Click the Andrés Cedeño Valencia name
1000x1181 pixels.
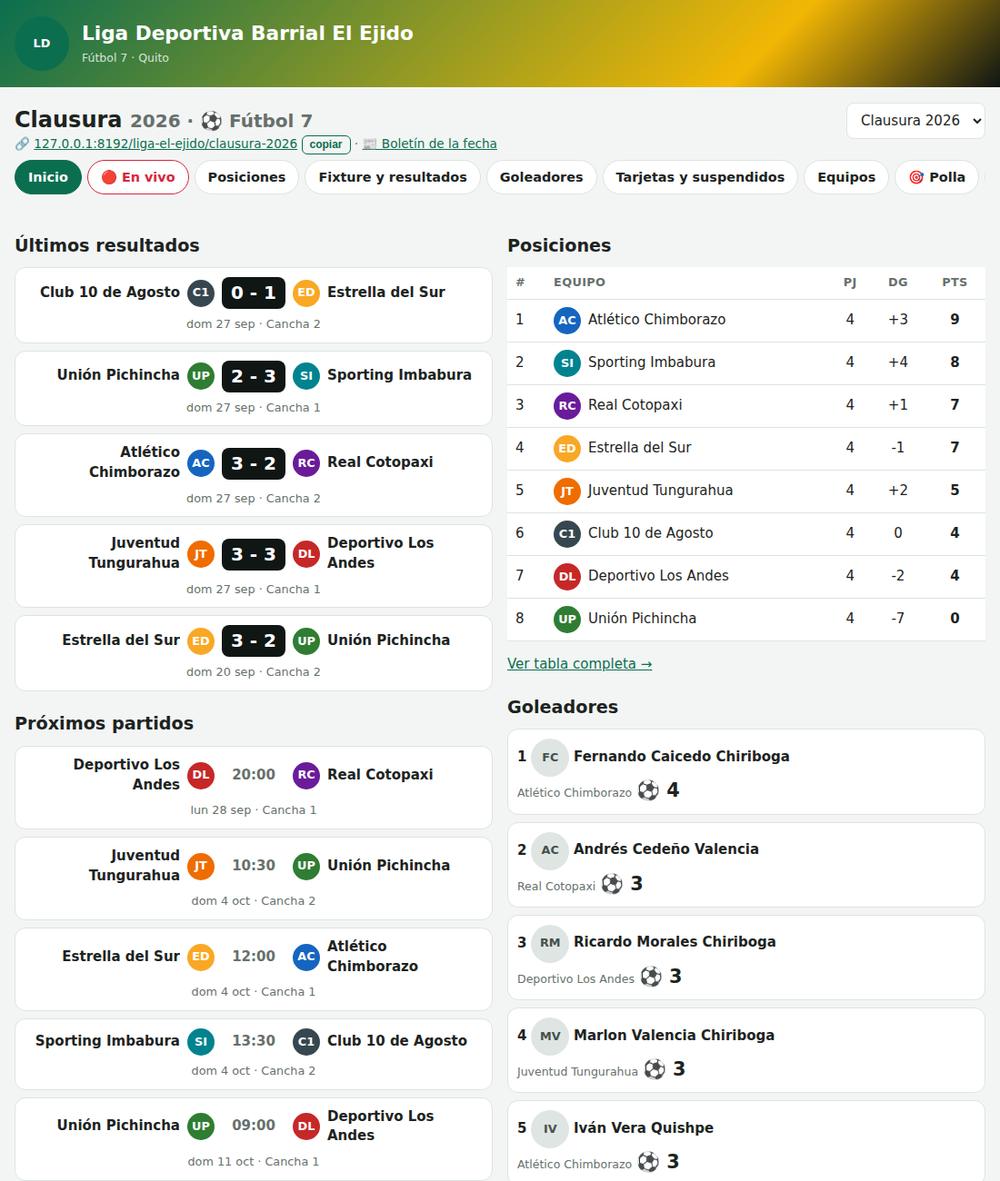[x=666, y=849]
